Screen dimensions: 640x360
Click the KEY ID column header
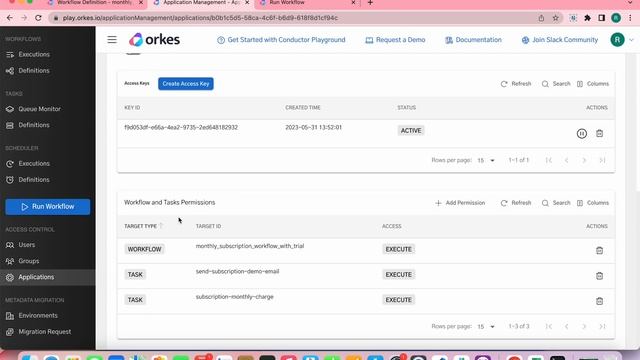(x=132, y=108)
